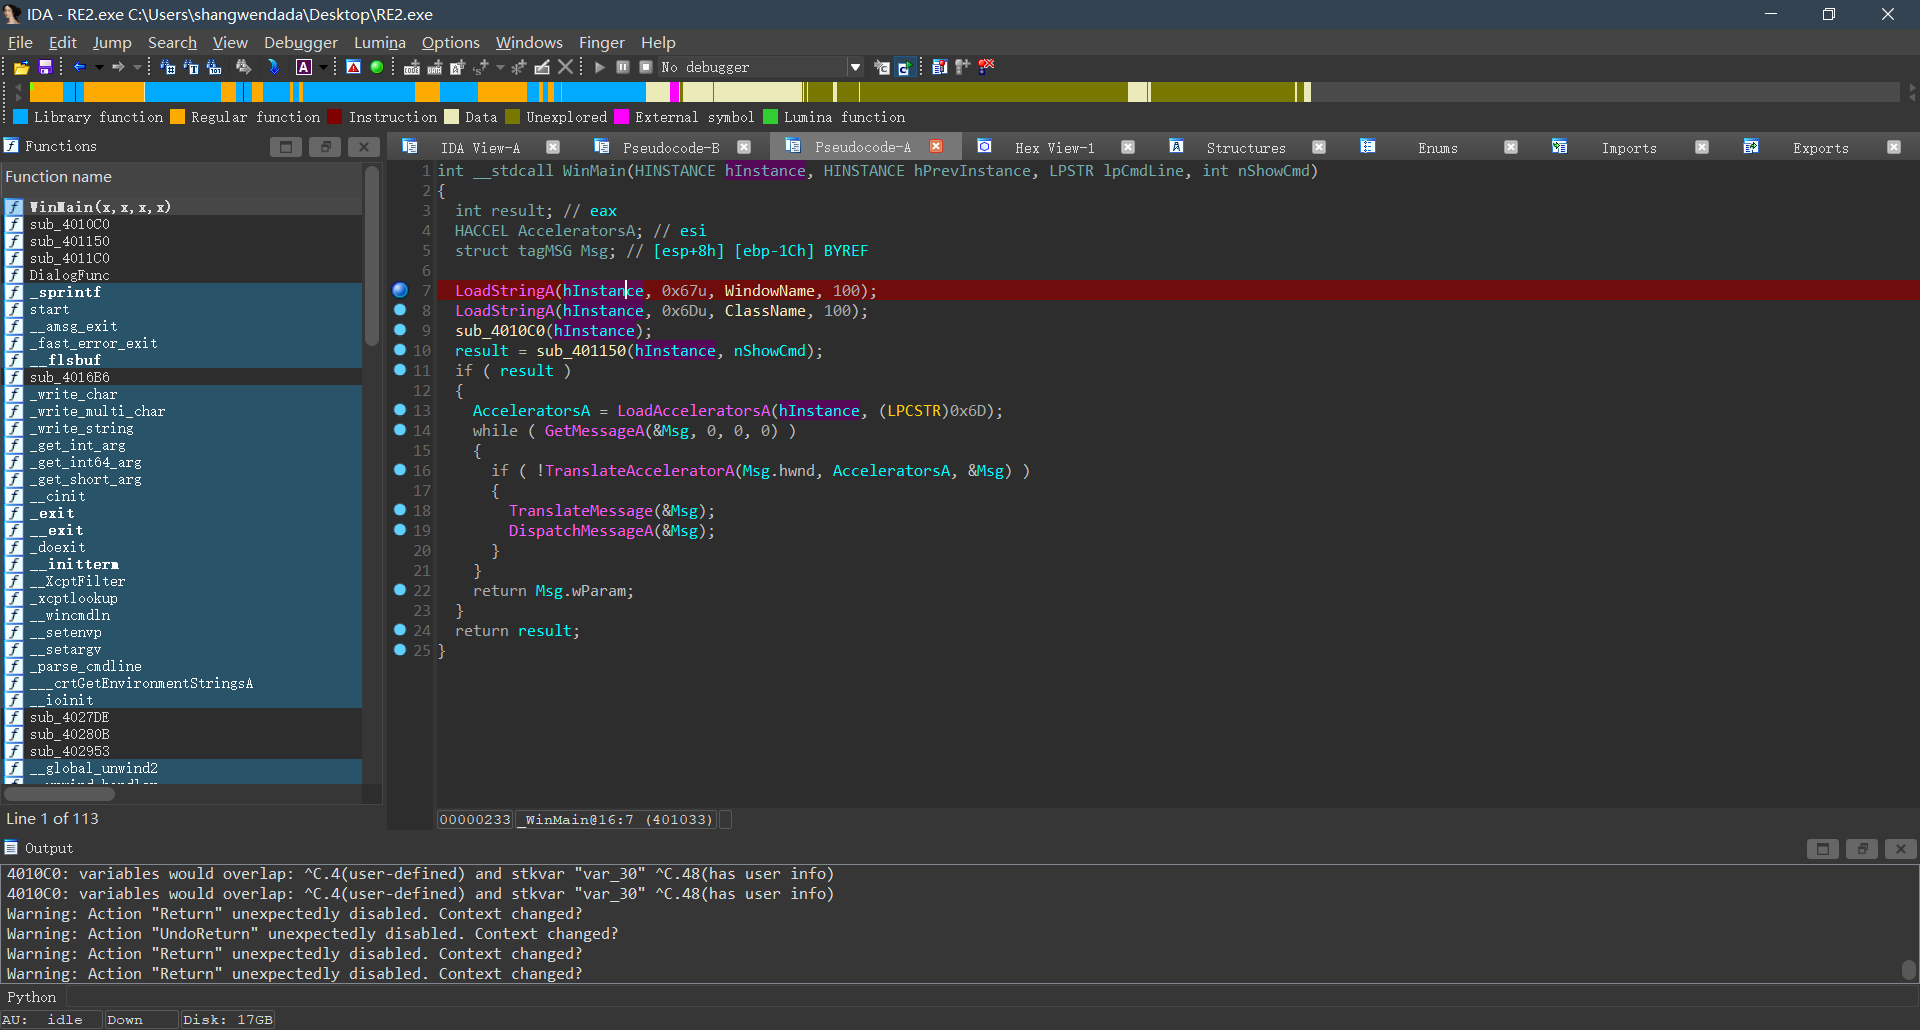Open the File menu

coord(20,42)
